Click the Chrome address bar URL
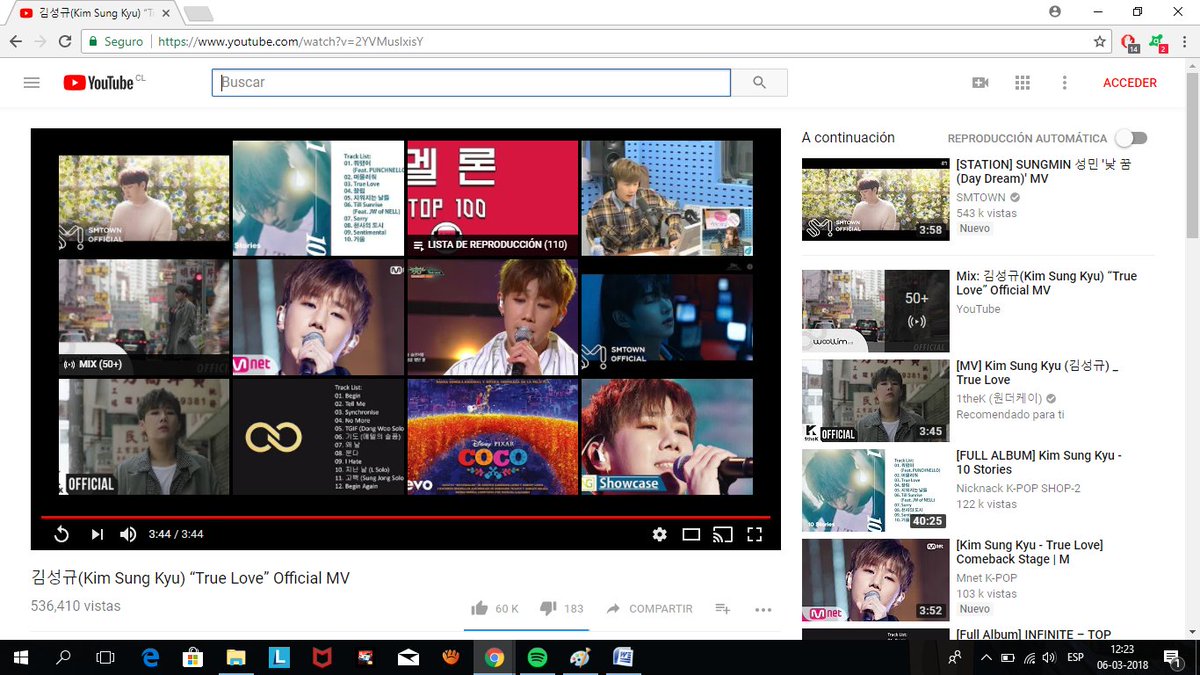 pos(291,42)
